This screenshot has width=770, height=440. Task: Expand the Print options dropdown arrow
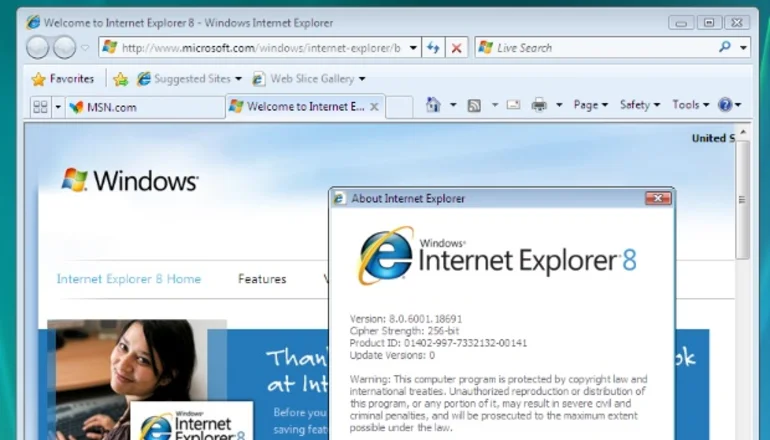tap(559, 105)
